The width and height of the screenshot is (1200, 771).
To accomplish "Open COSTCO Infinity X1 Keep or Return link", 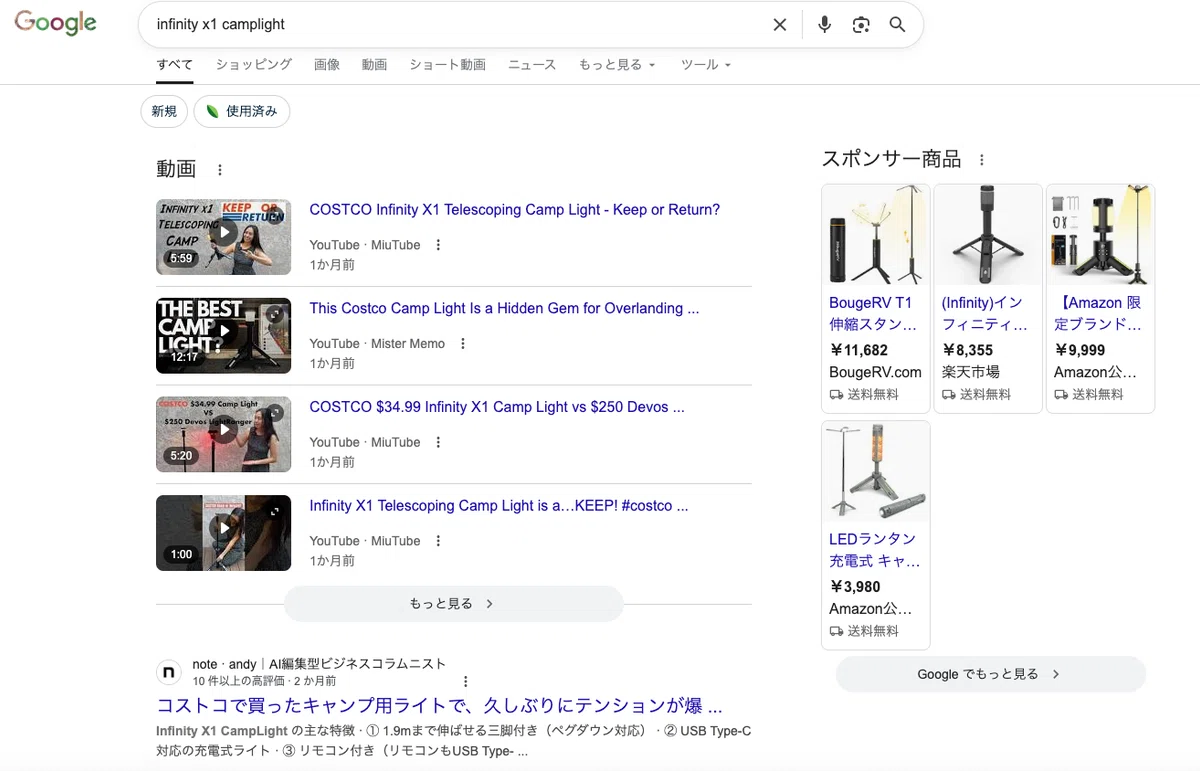I will pyautogui.click(x=515, y=210).
